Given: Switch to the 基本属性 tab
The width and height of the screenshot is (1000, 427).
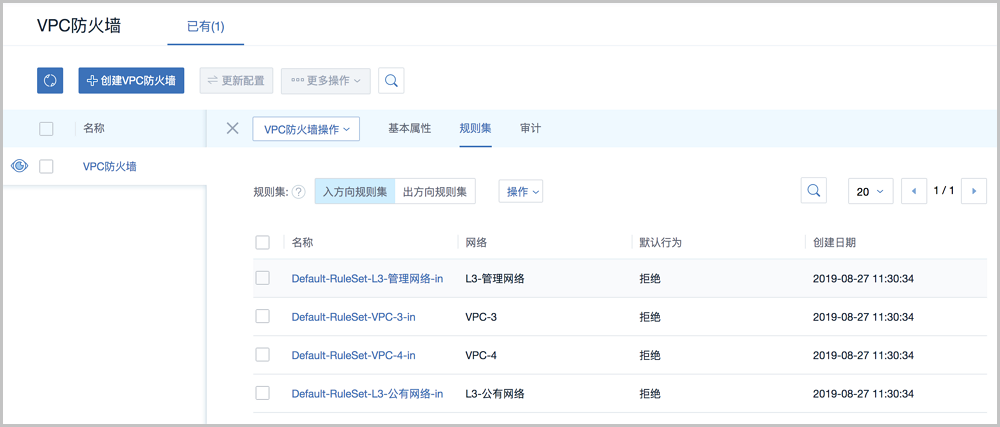Looking at the screenshot, I should tap(409, 129).
